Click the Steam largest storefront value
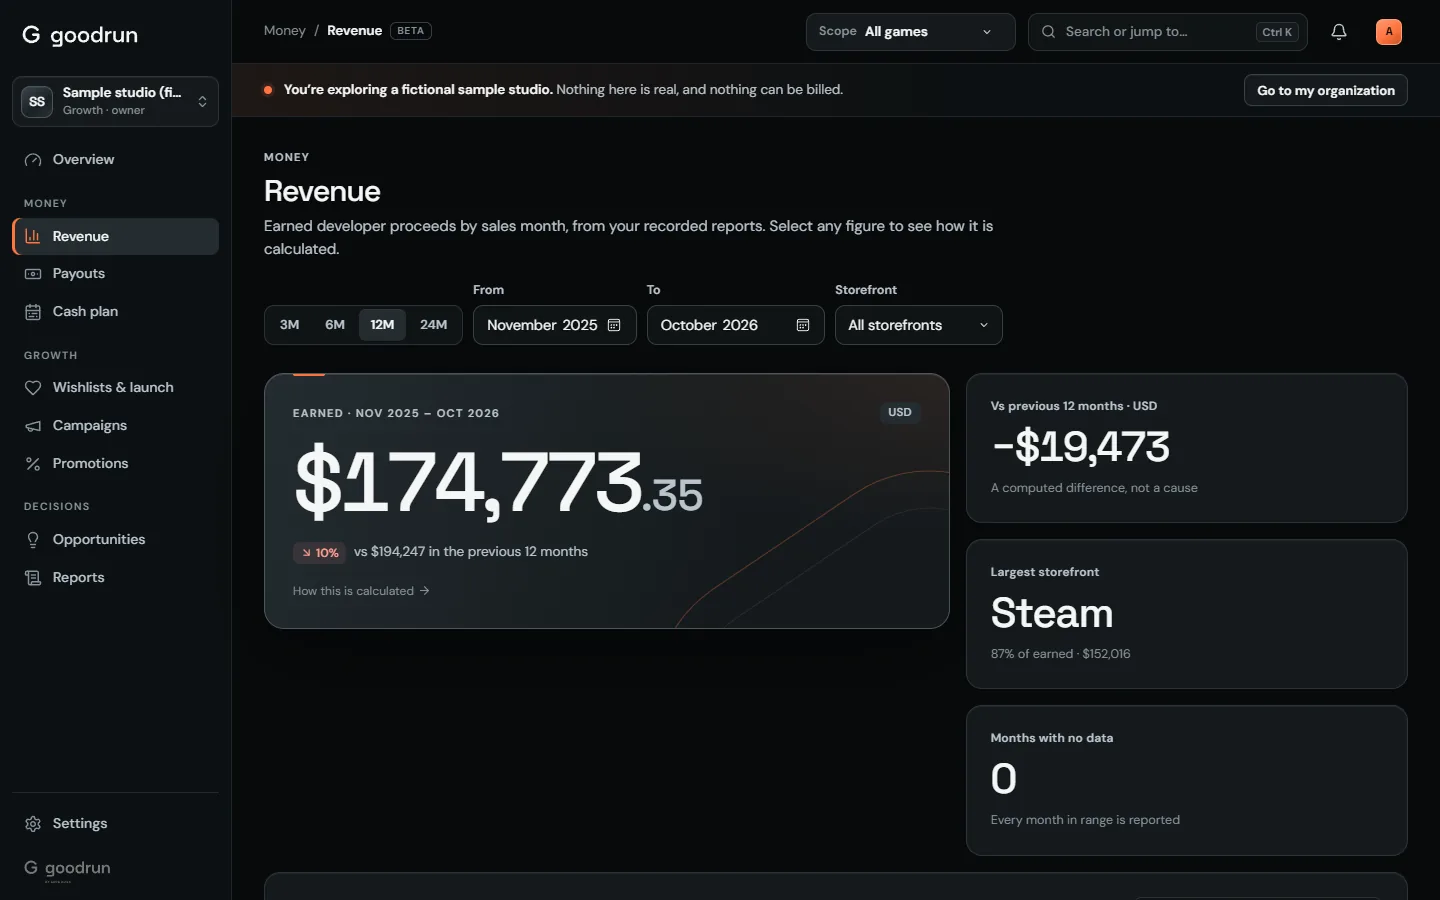The width and height of the screenshot is (1440, 900). [x=1052, y=613]
